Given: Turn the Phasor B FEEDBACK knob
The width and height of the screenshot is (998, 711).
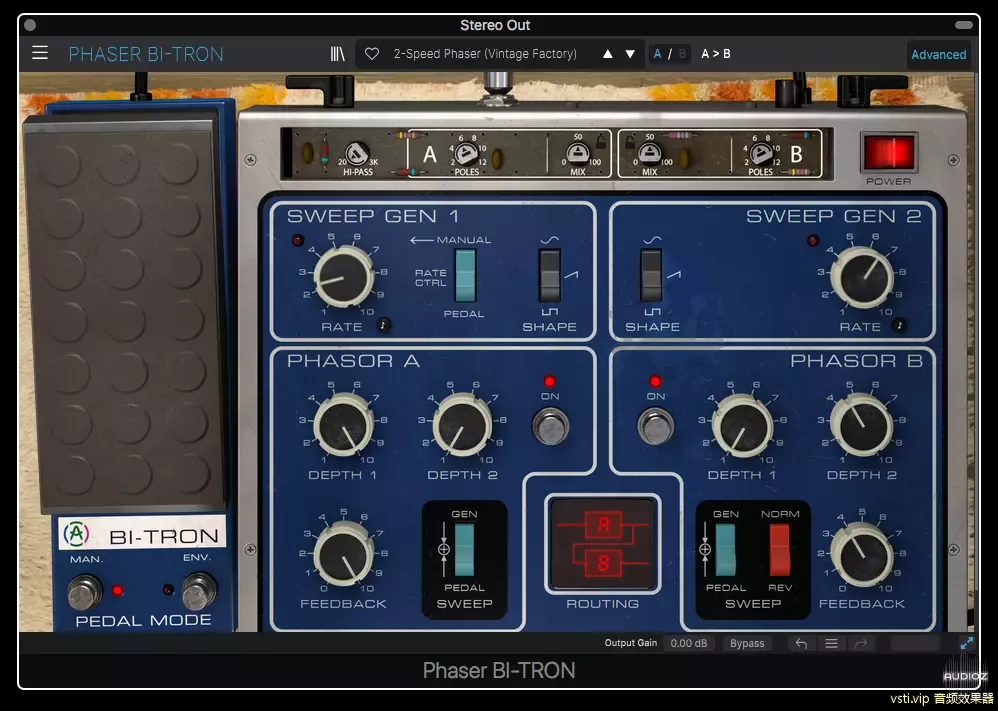Looking at the screenshot, I should [x=862, y=554].
